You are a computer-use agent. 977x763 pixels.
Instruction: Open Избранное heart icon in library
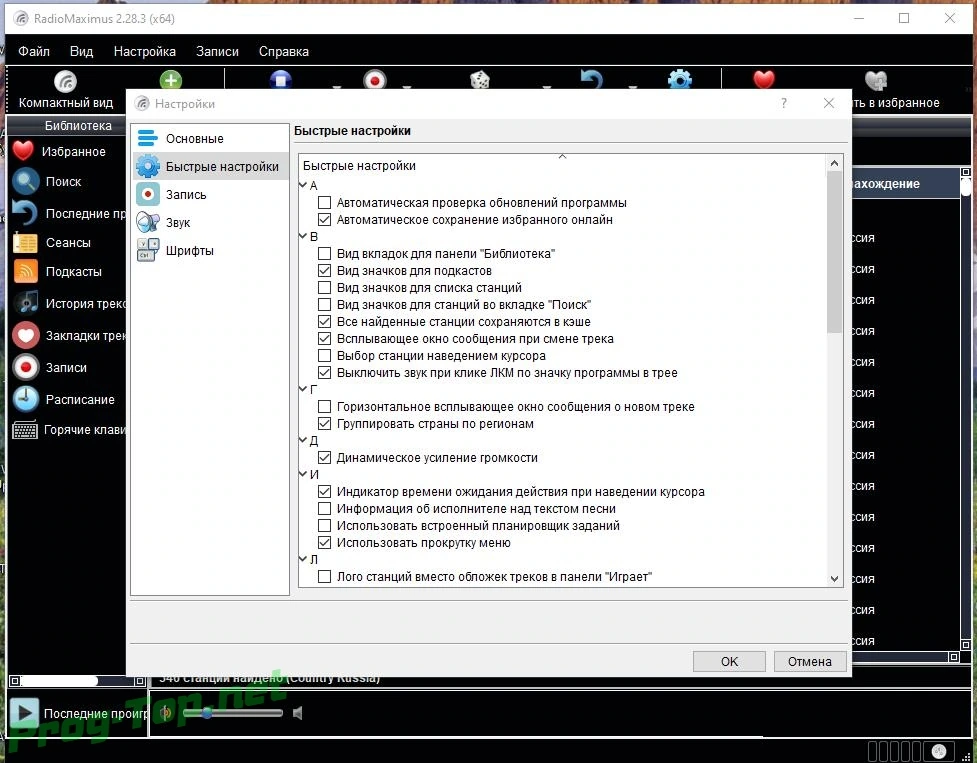tap(23, 151)
